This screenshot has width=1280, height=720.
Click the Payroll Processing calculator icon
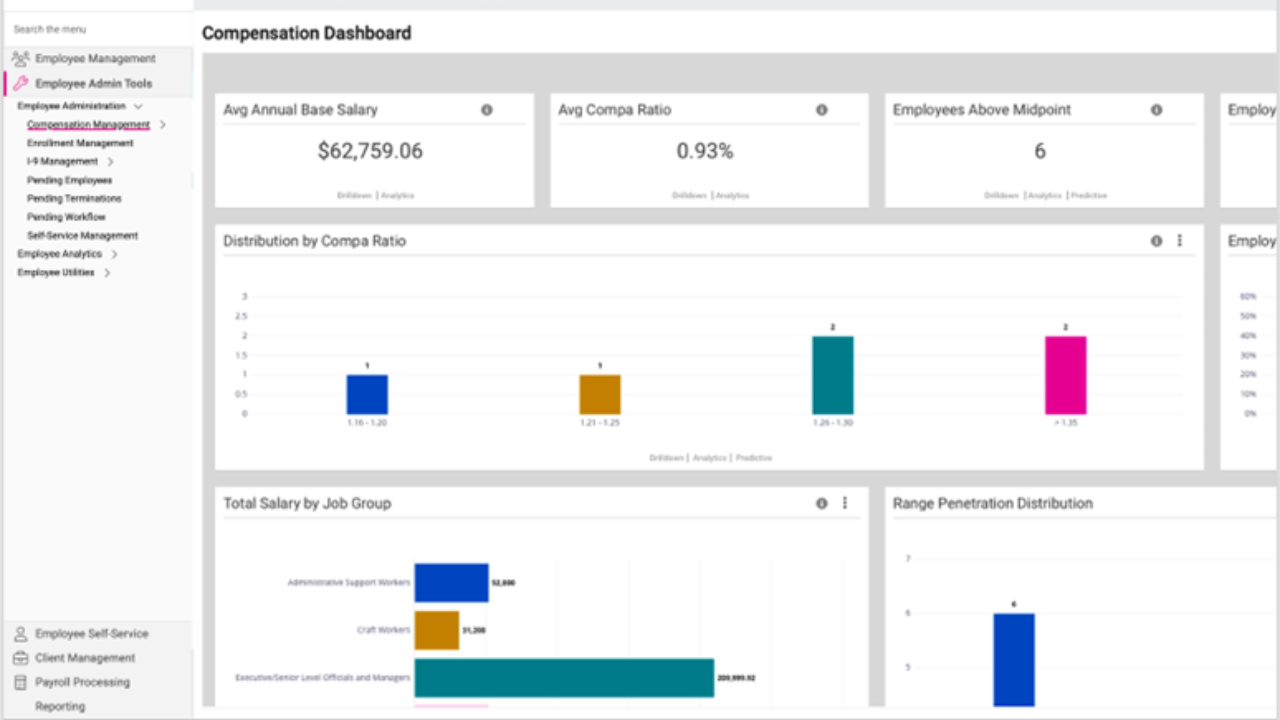pos(20,682)
